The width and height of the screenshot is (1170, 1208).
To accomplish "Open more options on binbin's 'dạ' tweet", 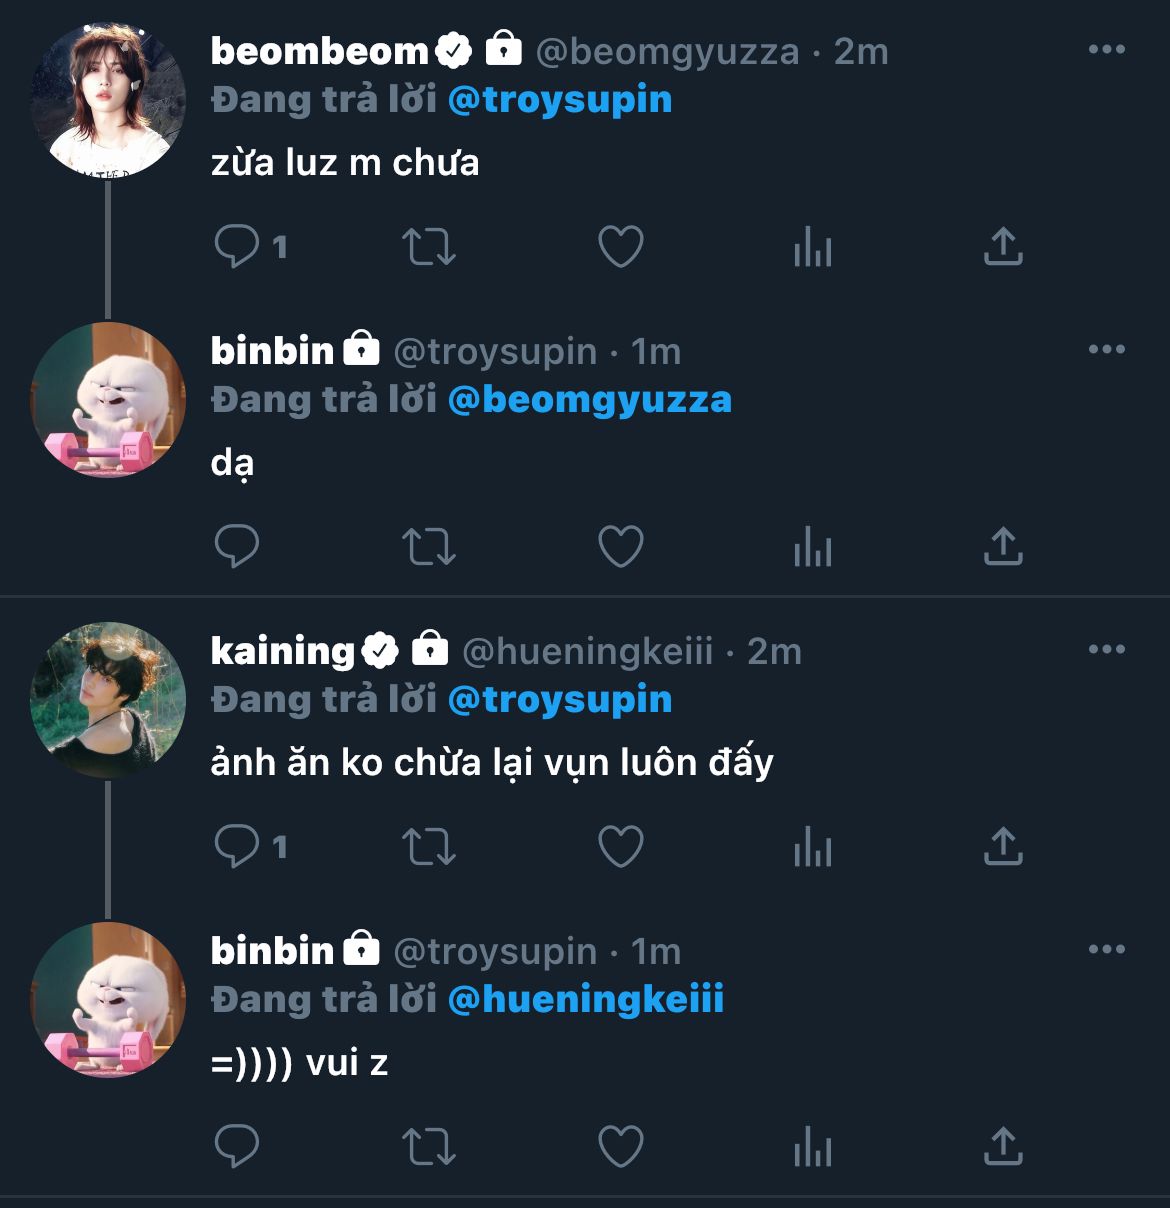I will (1106, 350).
